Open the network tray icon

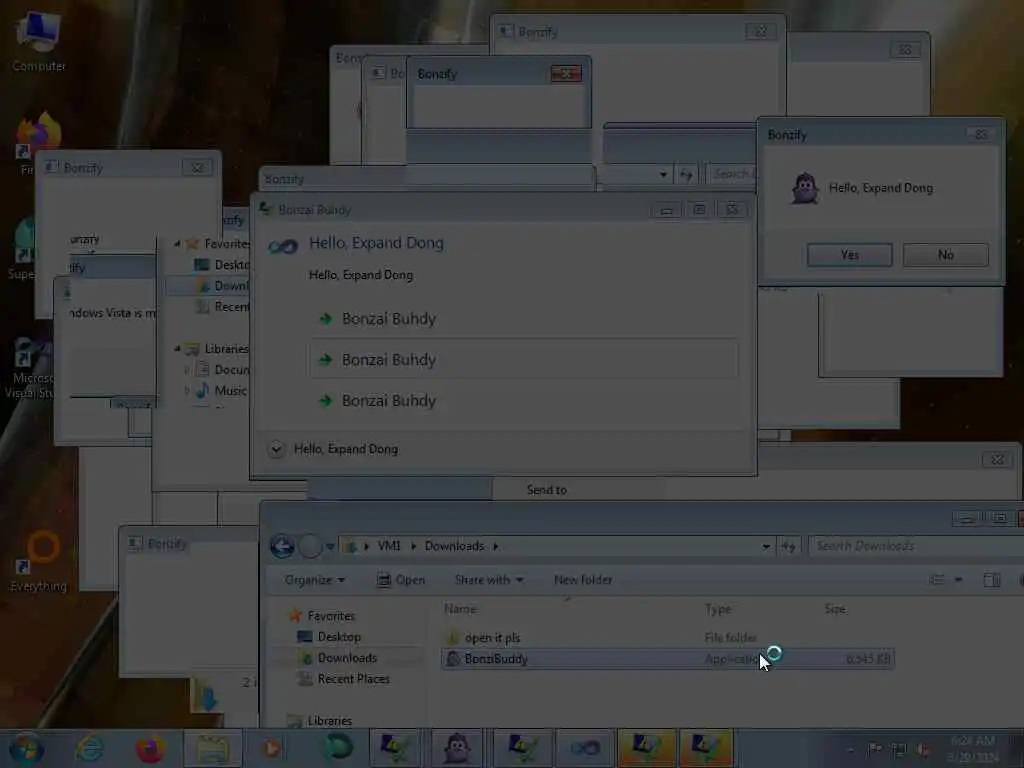899,749
